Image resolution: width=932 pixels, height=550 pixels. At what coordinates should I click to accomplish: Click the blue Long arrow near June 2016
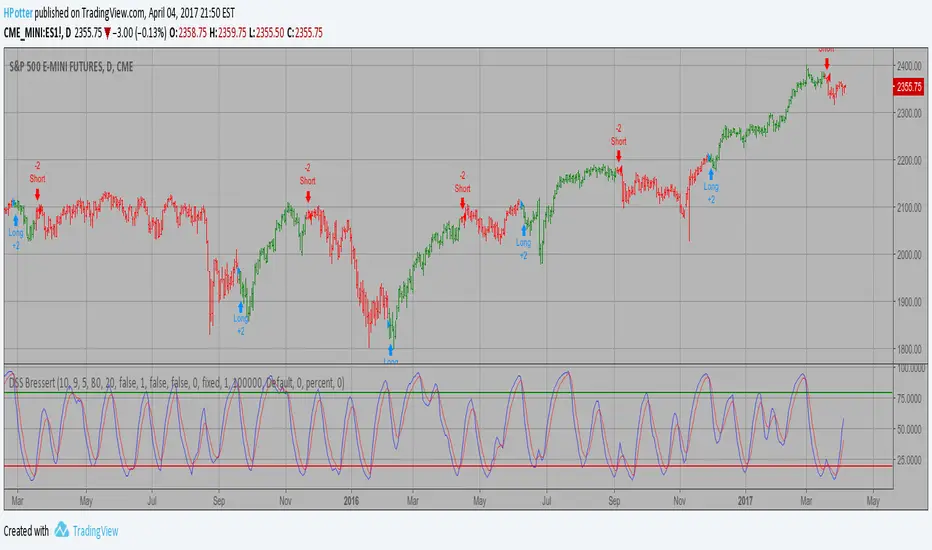click(524, 230)
